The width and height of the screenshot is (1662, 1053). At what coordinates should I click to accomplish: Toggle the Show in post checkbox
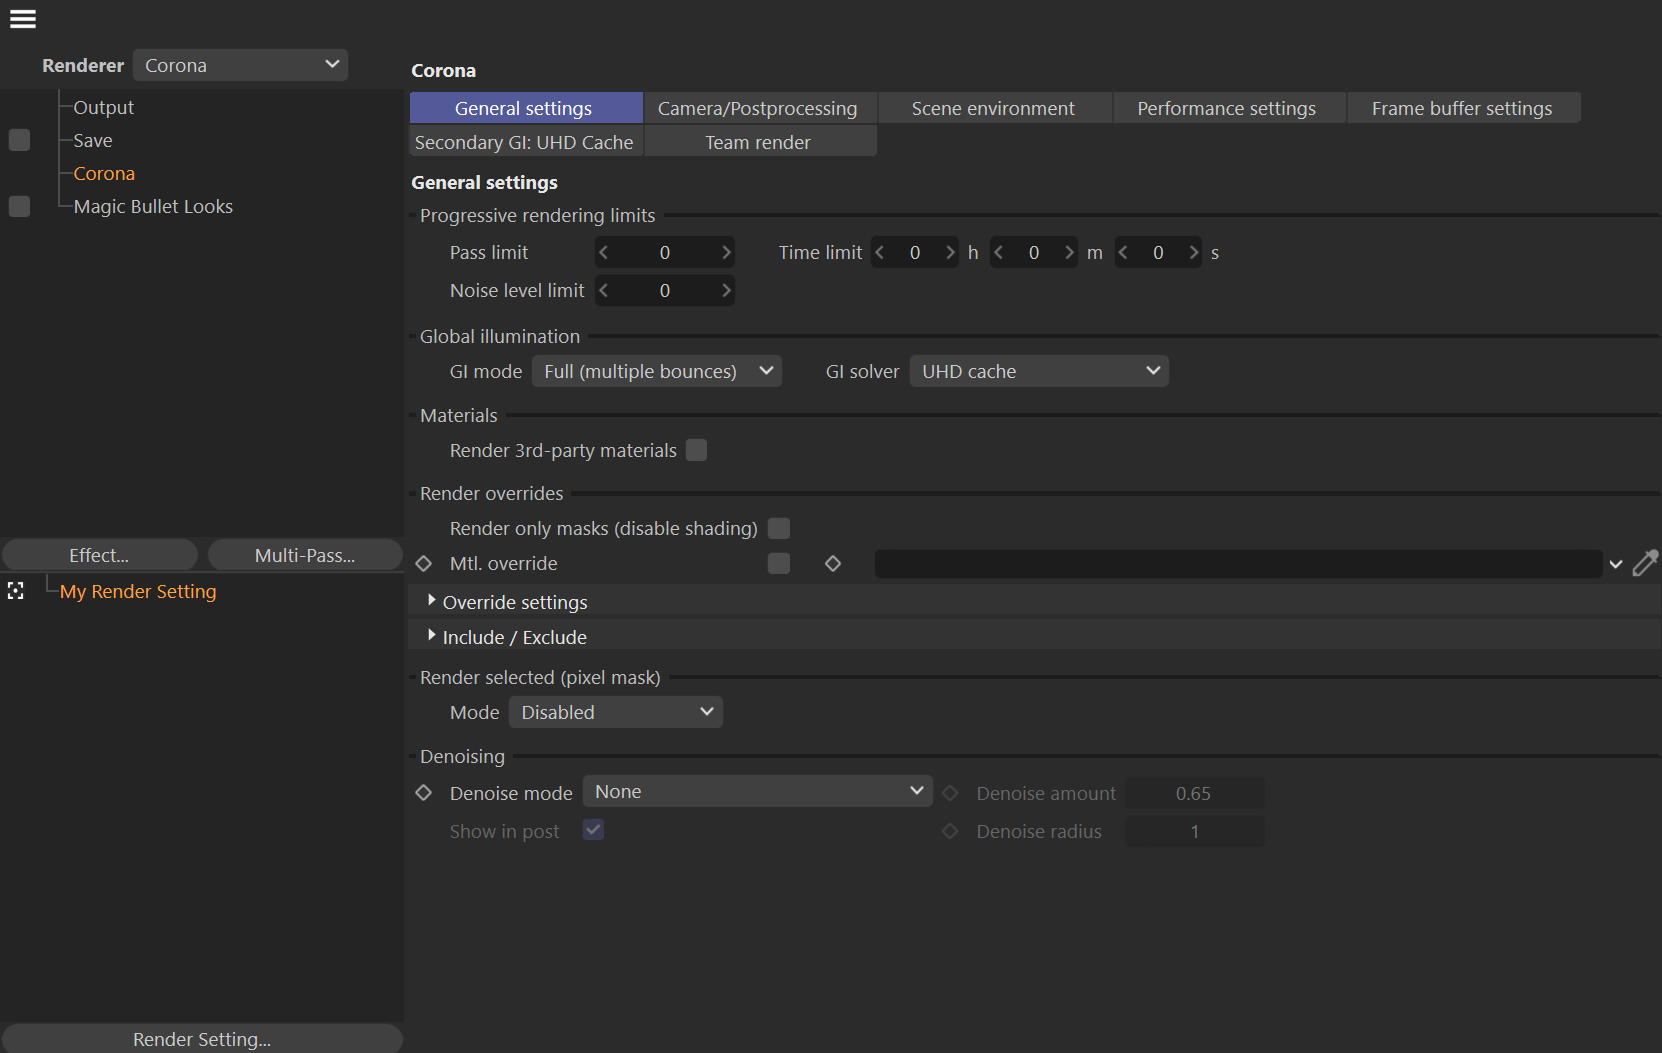(593, 830)
